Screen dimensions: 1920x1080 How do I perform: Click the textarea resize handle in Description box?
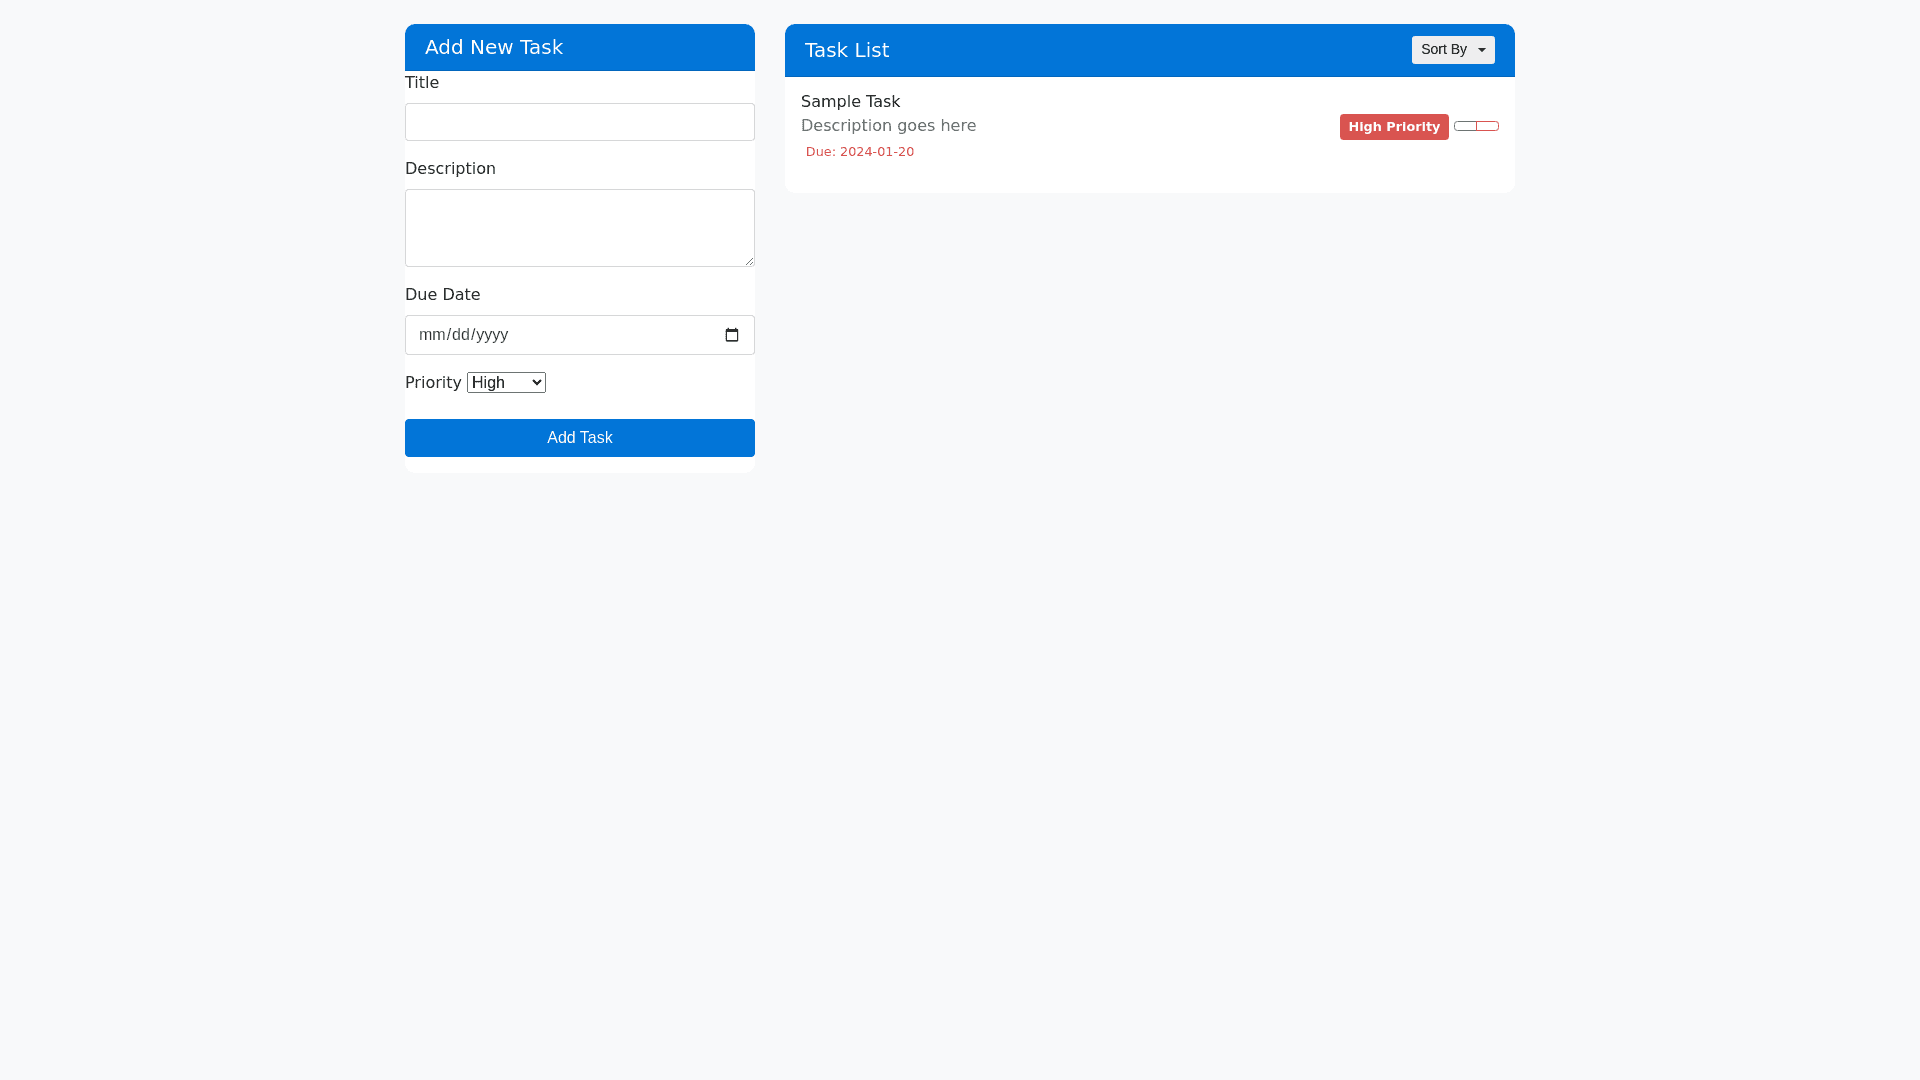pos(748,260)
